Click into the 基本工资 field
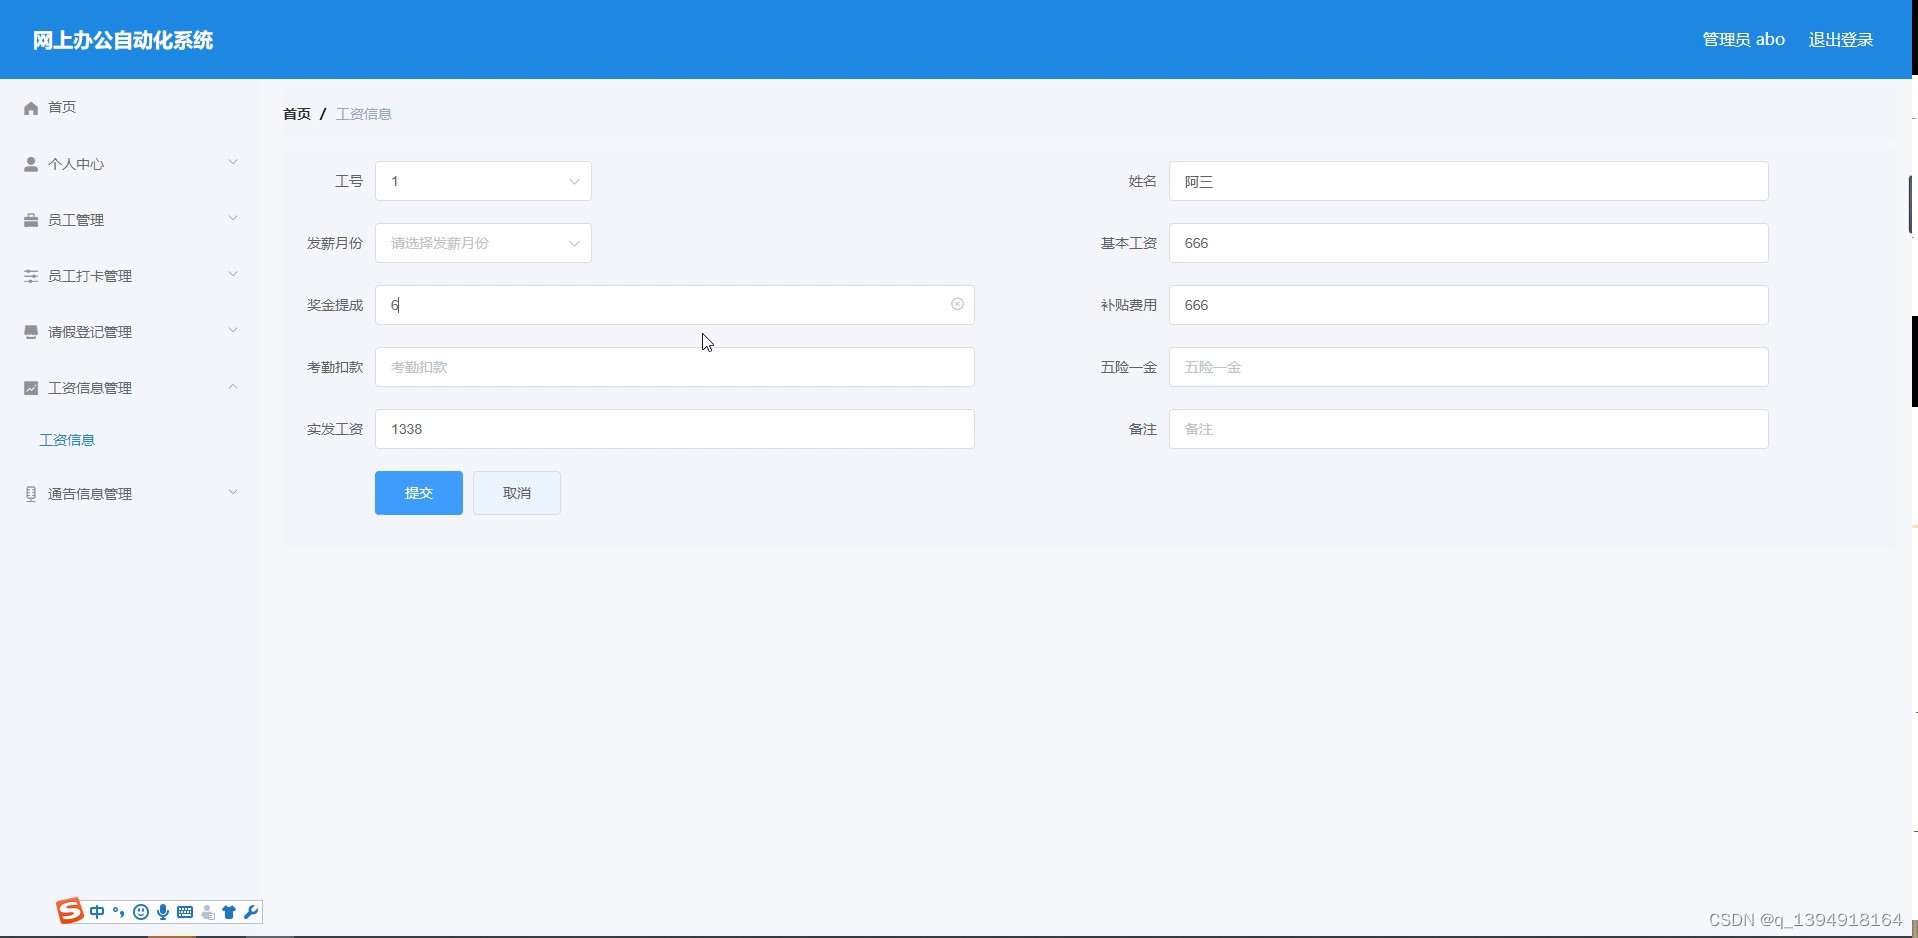Screen dimensions: 1918x938 [1469, 243]
